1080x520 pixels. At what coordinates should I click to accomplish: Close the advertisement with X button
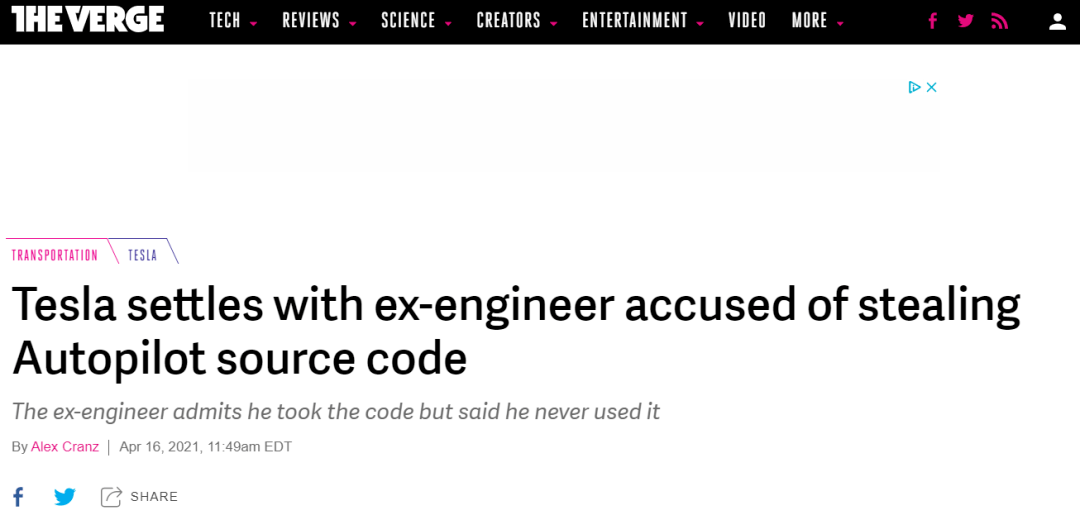click(931, 87)
